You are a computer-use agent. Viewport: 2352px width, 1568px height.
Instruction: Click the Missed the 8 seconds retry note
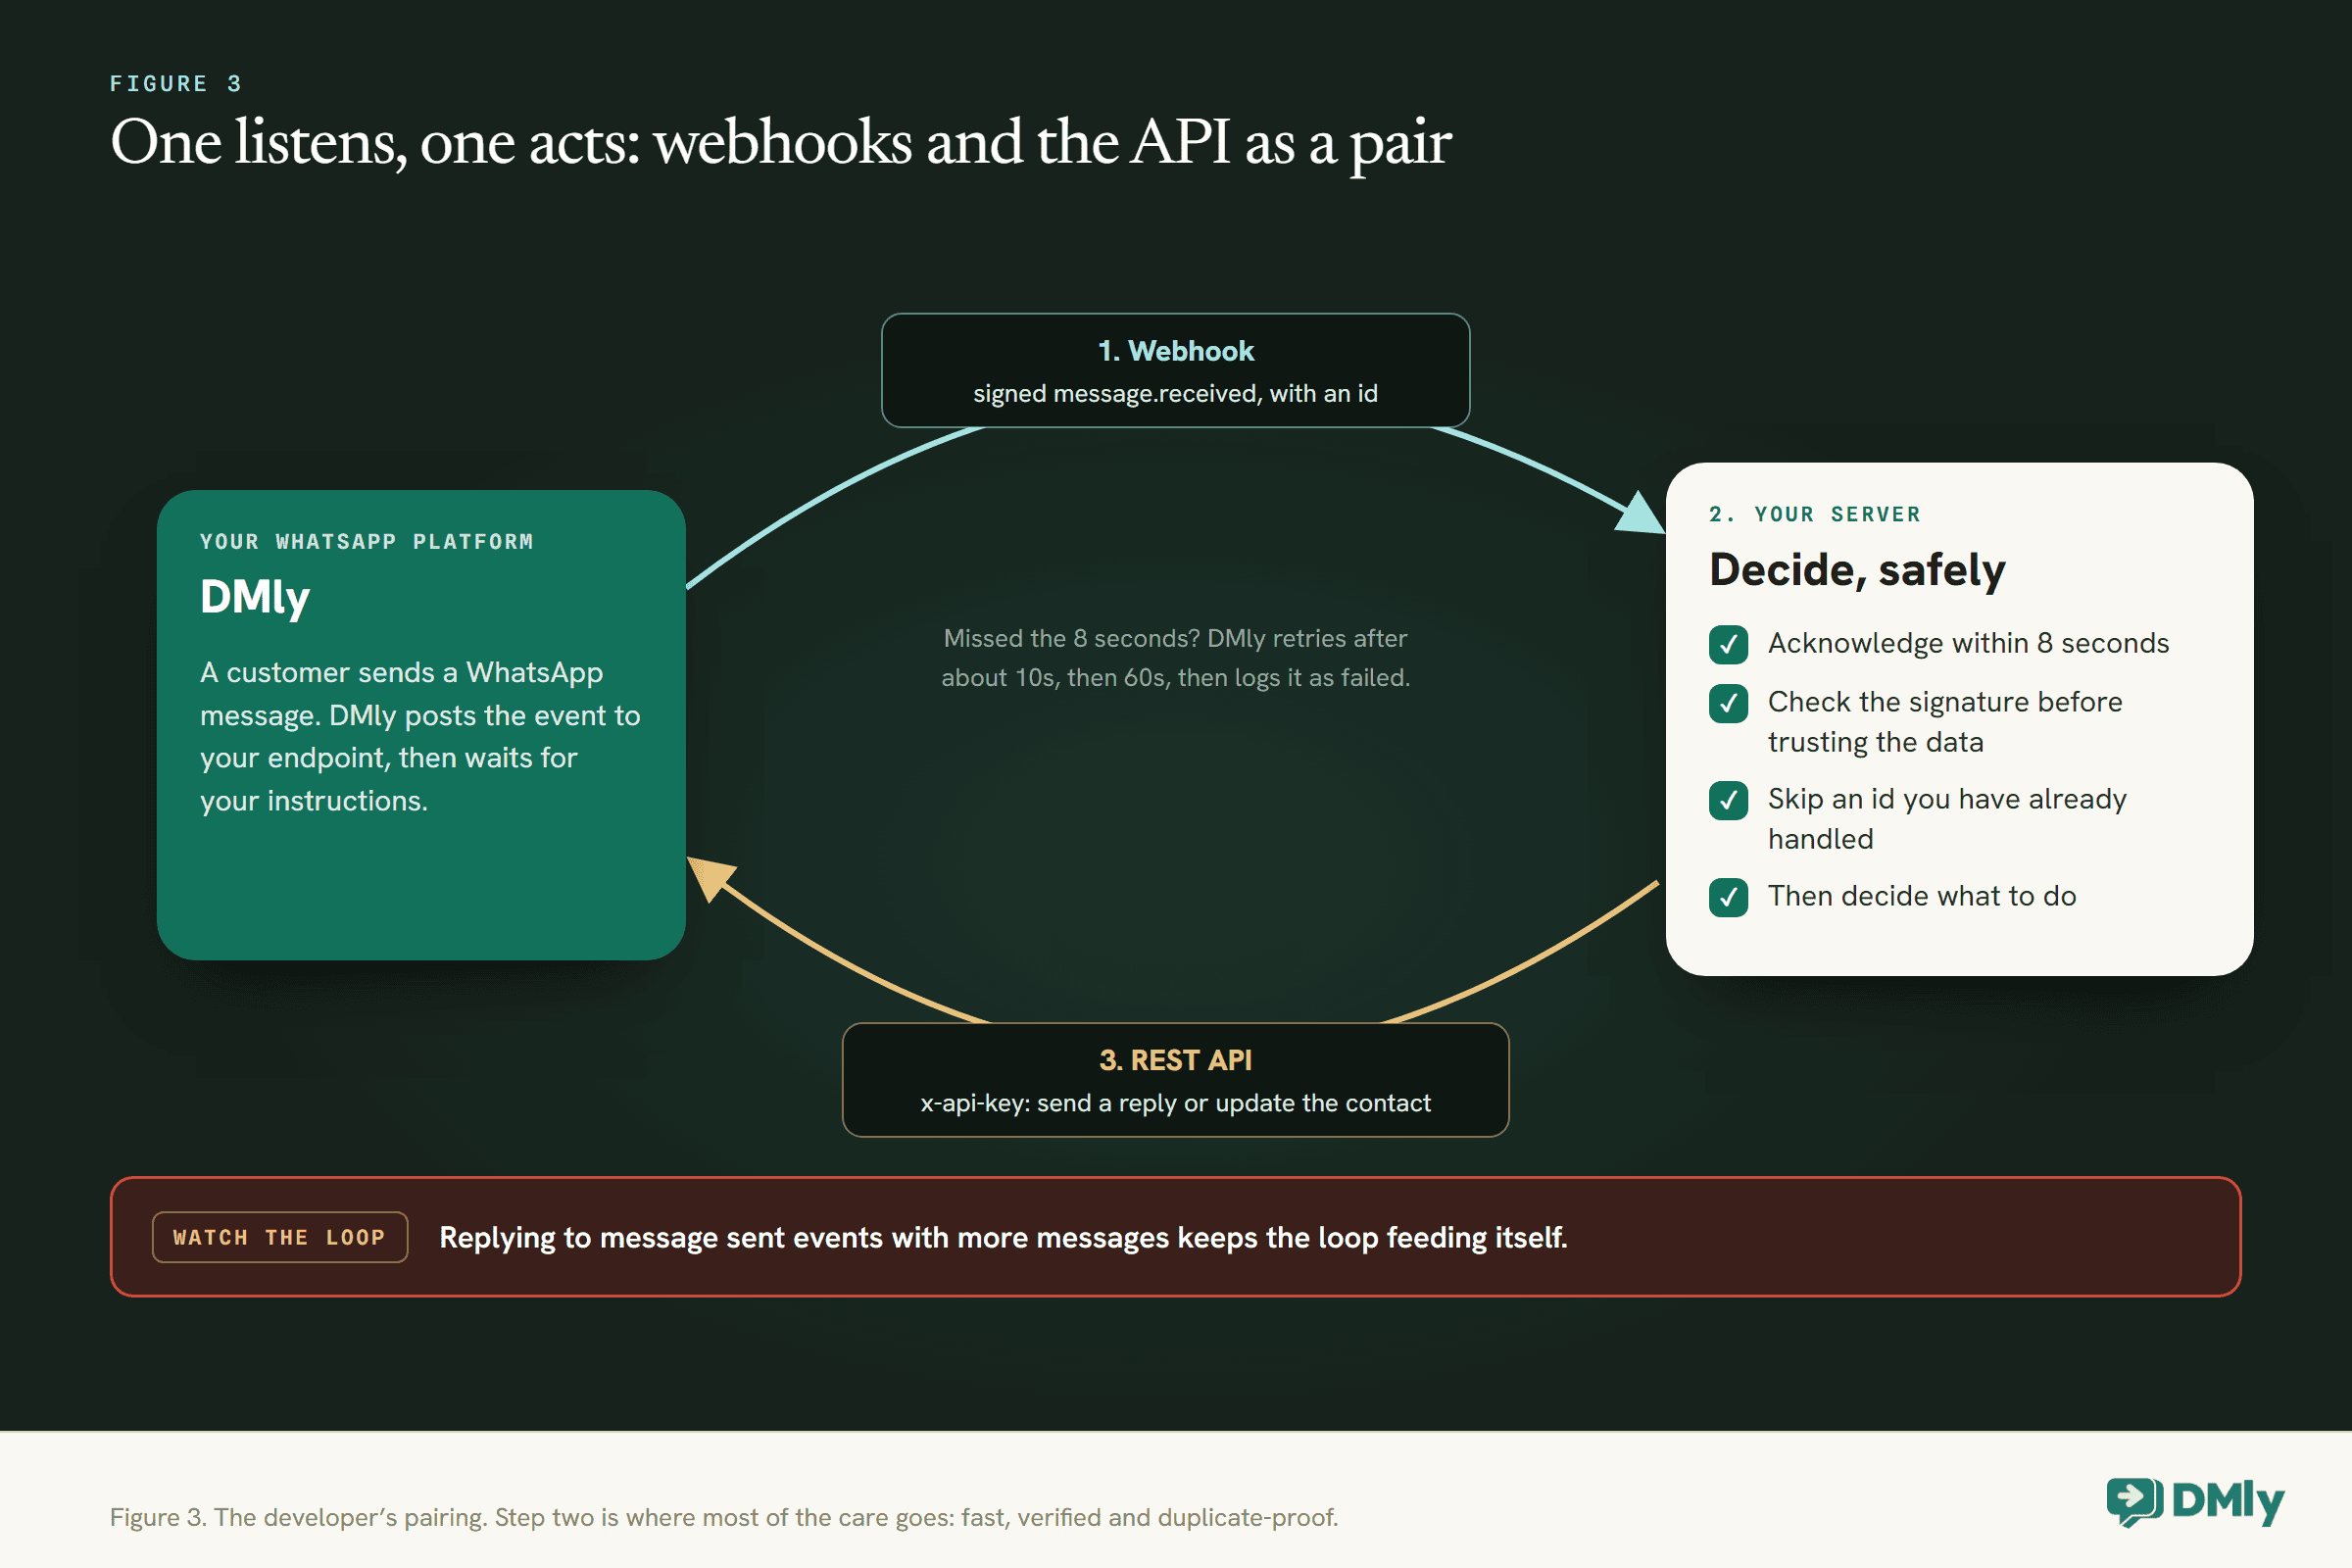coord(1175,658)
